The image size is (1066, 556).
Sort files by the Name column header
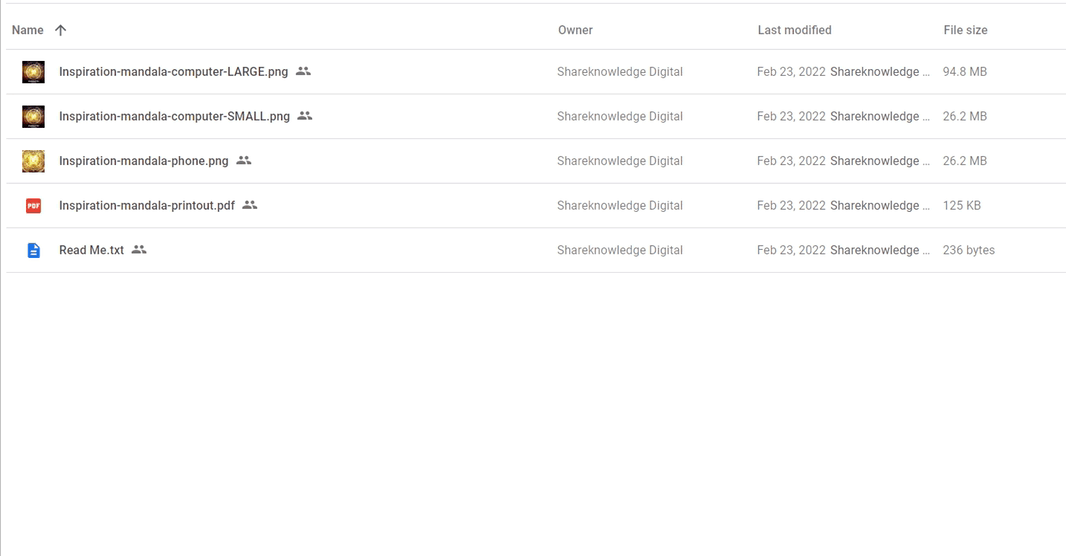27,30
